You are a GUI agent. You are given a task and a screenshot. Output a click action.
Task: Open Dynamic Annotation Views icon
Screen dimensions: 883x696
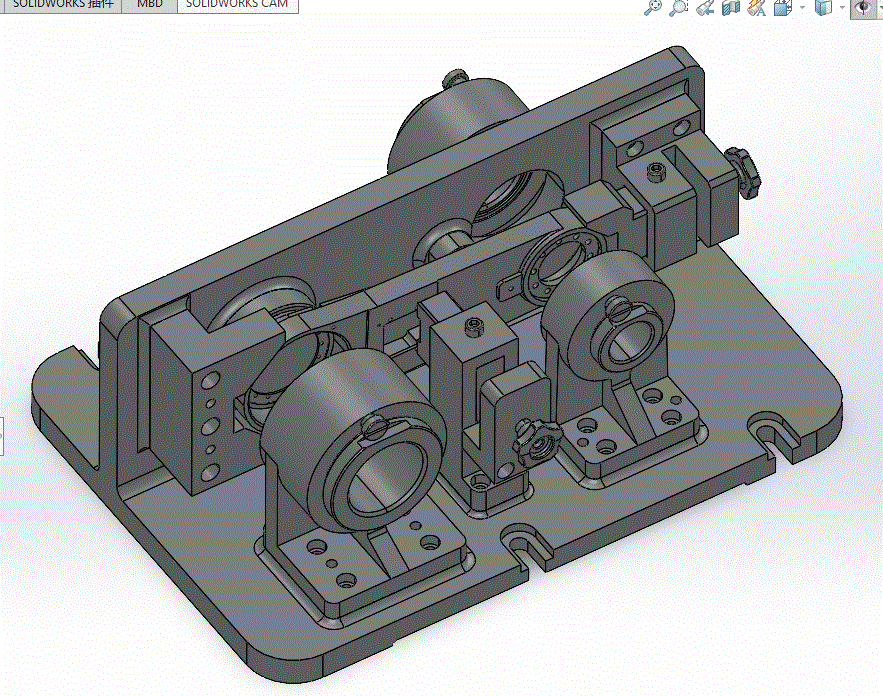(x=756, y=7)
